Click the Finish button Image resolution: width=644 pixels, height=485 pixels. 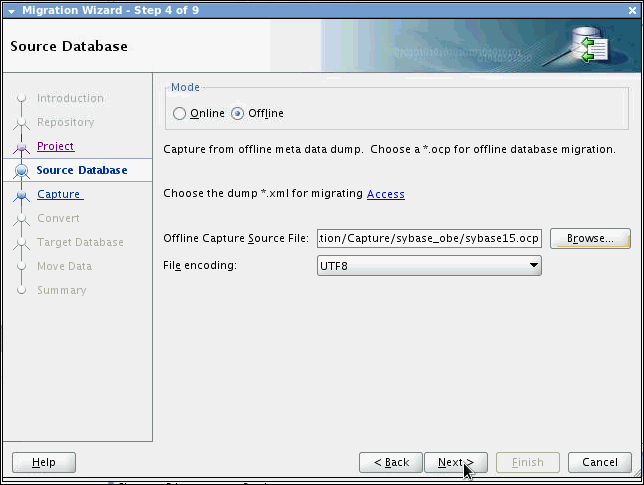click(528, 462)
